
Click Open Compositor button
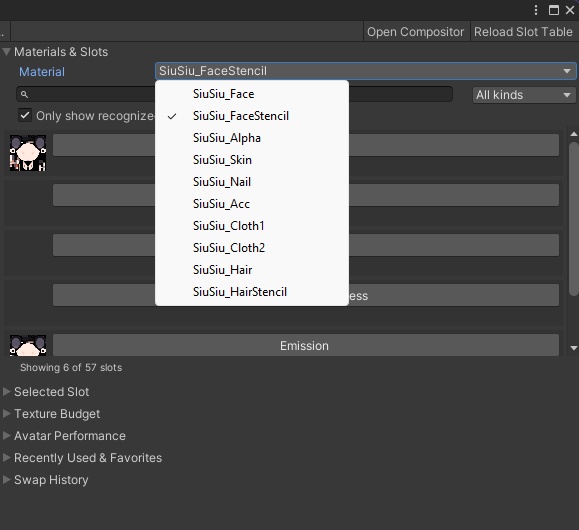click(416, 32)
